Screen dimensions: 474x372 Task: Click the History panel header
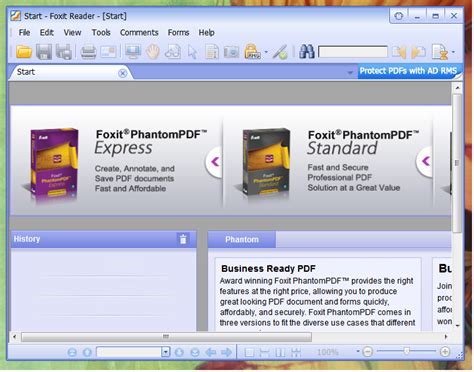[104, 239]
